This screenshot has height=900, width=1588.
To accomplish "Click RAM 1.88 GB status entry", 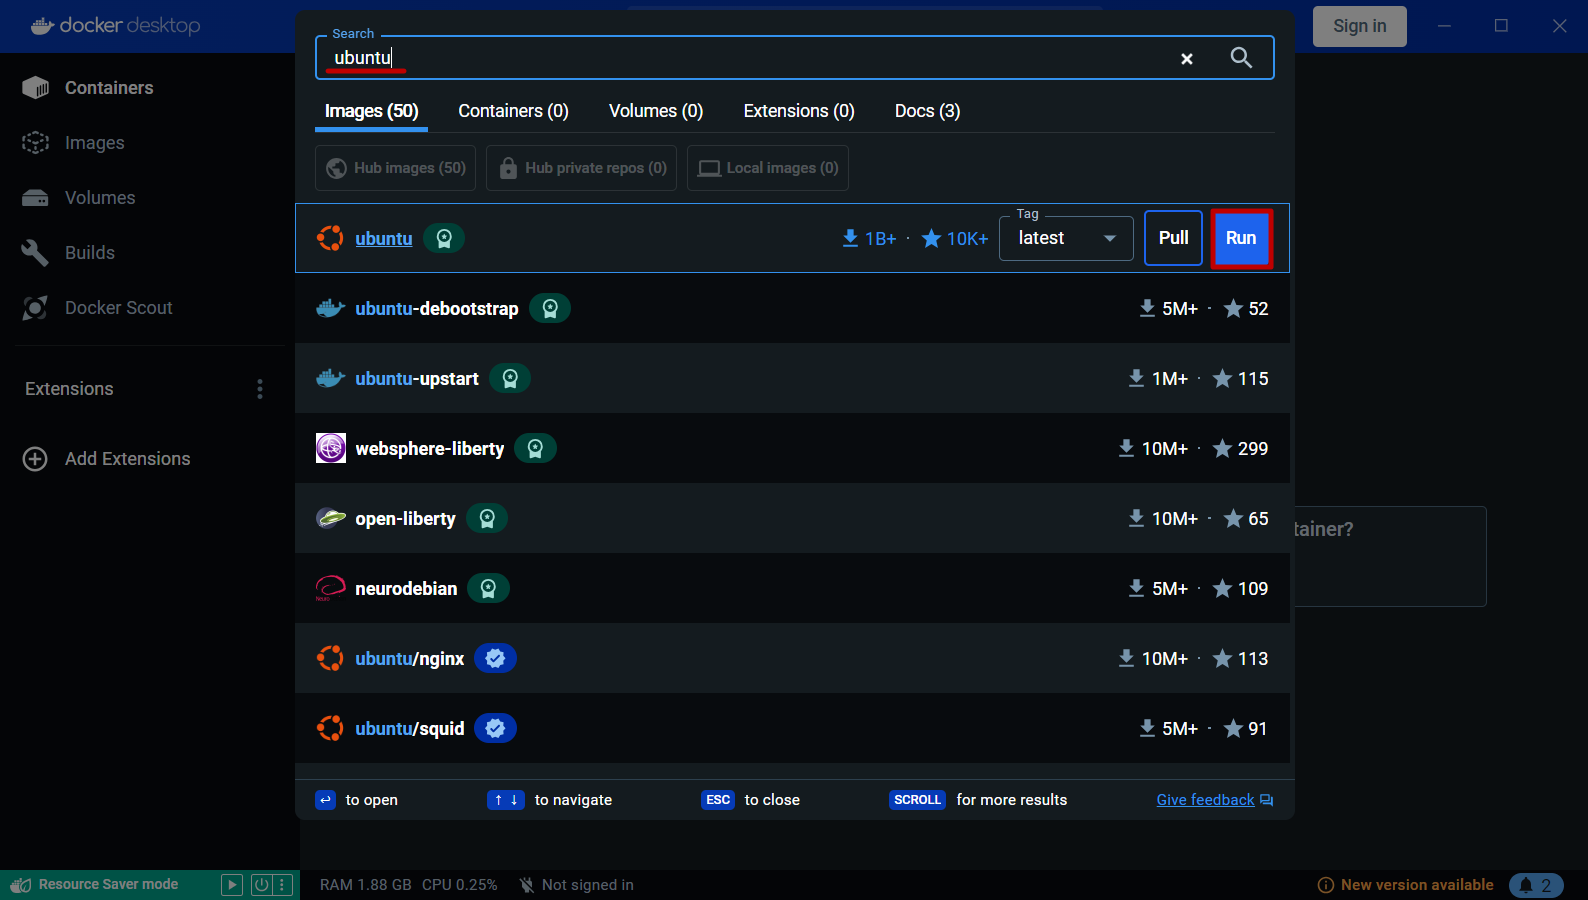I will pos(365,885).
